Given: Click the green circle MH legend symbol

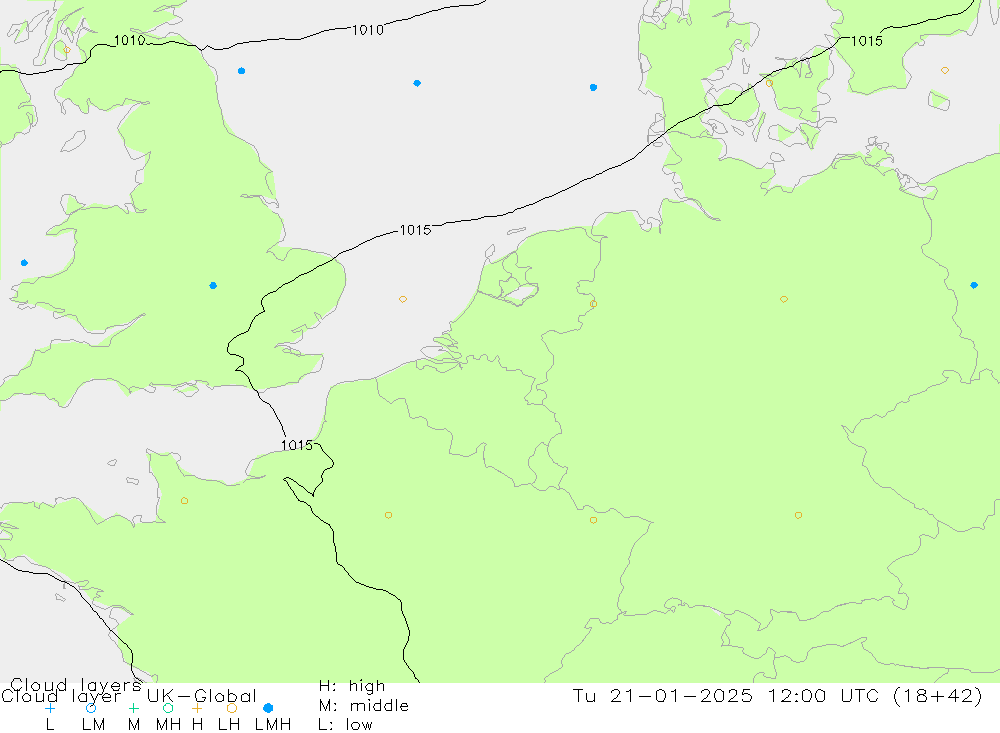Looking at the screenshot, I should click(x=168, y=708).
